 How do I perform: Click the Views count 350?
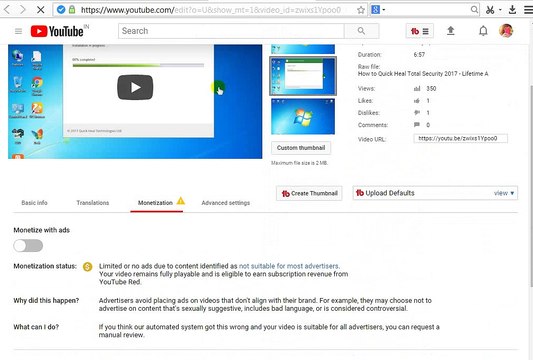pos(431,88)
